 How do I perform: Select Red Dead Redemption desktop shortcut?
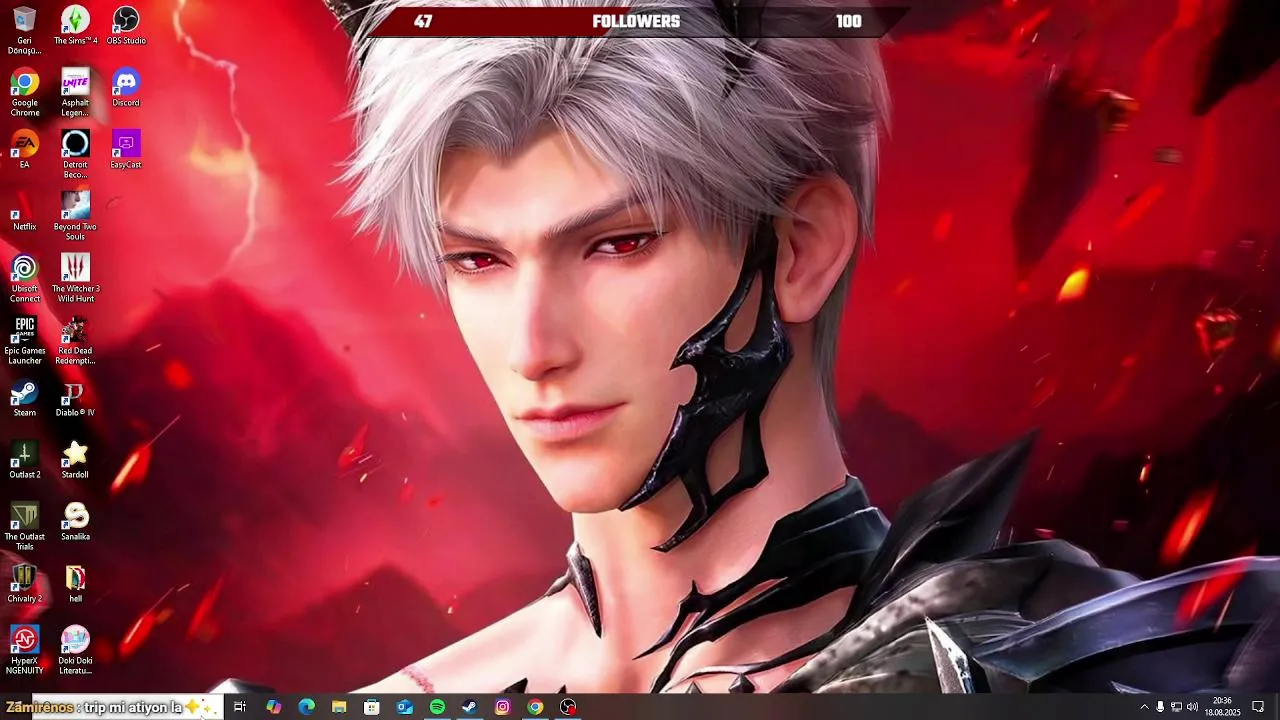click(75, 340)
